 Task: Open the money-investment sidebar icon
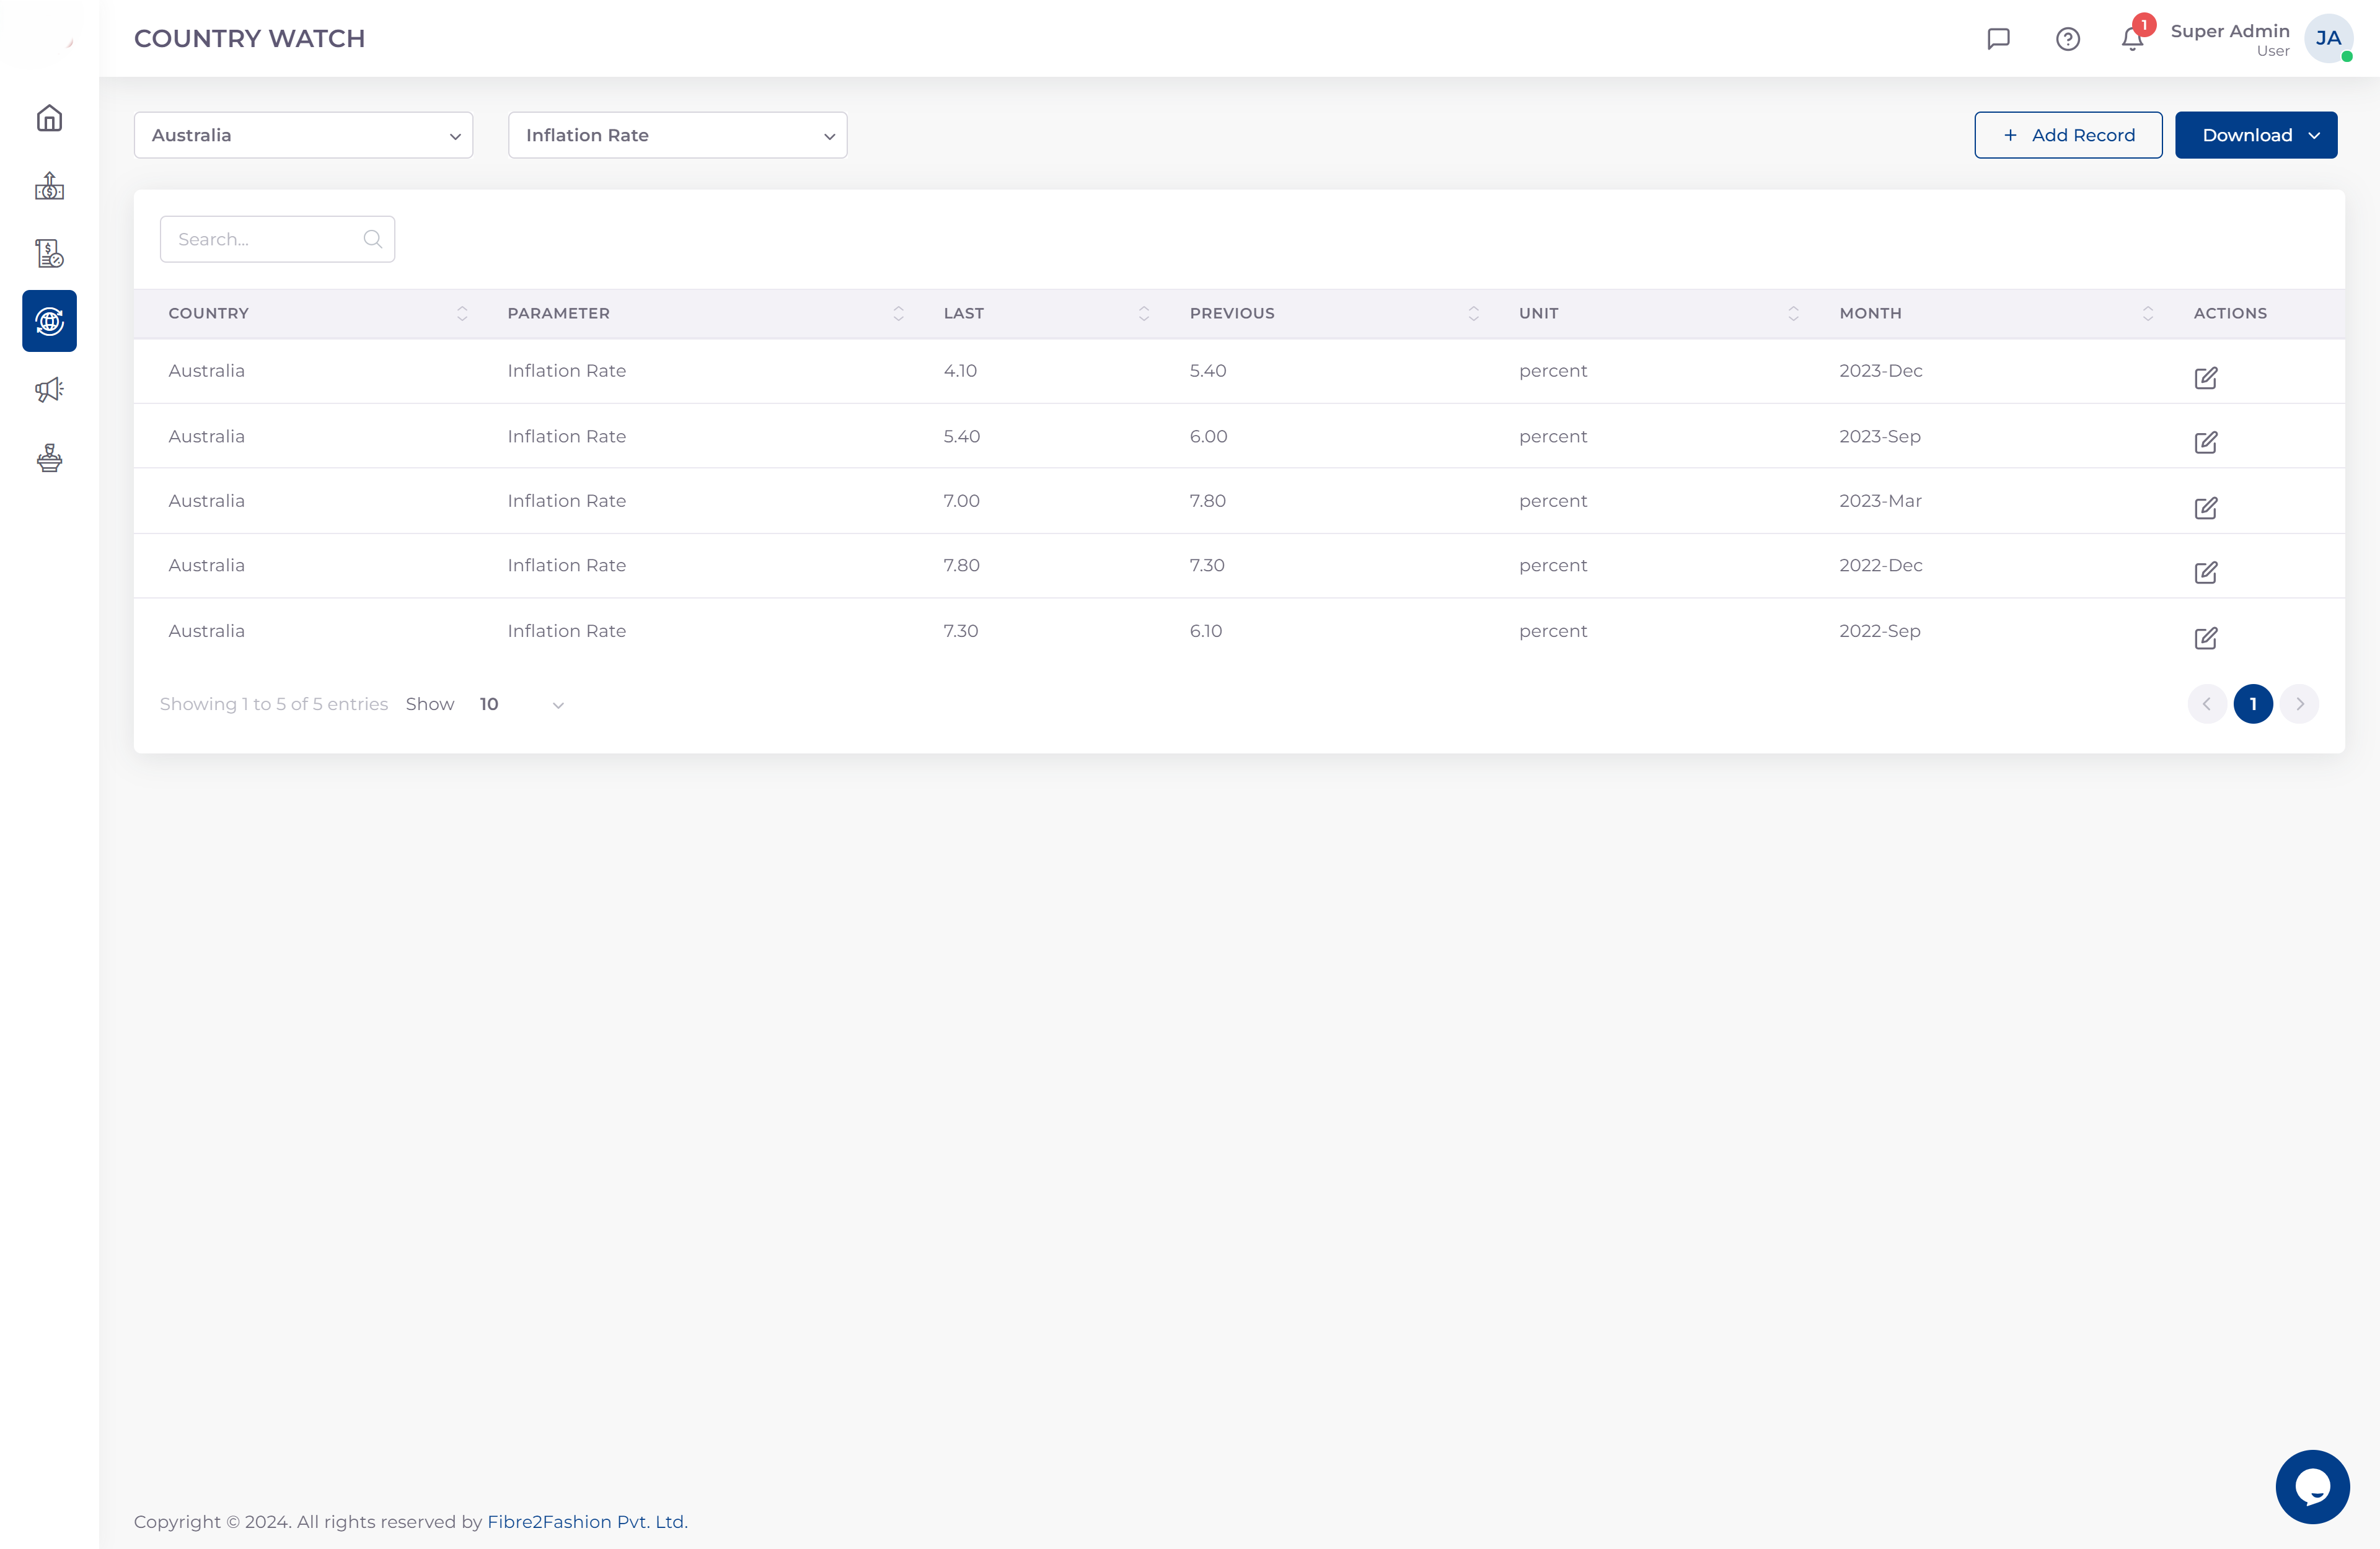(x=49, y=186)
